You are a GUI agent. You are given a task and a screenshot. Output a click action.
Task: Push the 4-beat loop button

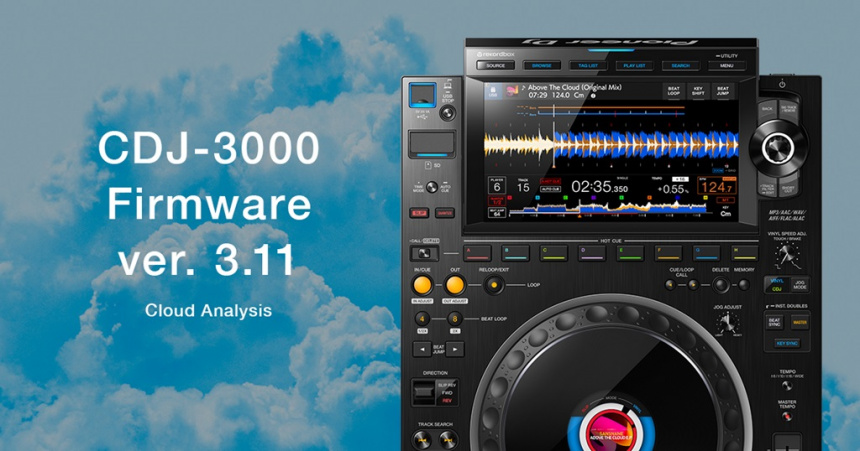pyautogui.click(x=422, y=319)
